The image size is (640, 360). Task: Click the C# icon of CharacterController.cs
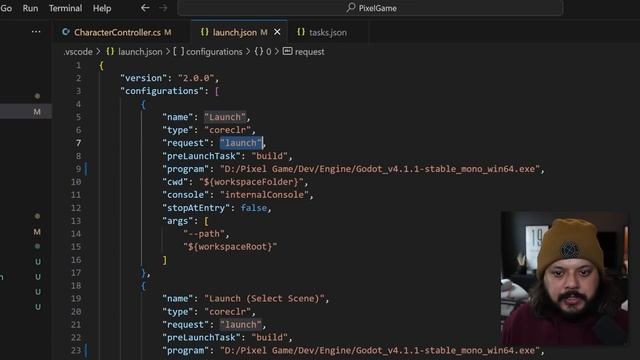(65, 32)
